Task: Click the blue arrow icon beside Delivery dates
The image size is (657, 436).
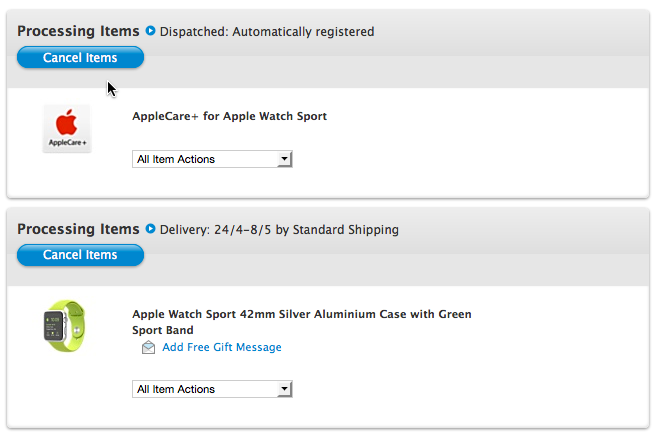Action: coord(150,229)
